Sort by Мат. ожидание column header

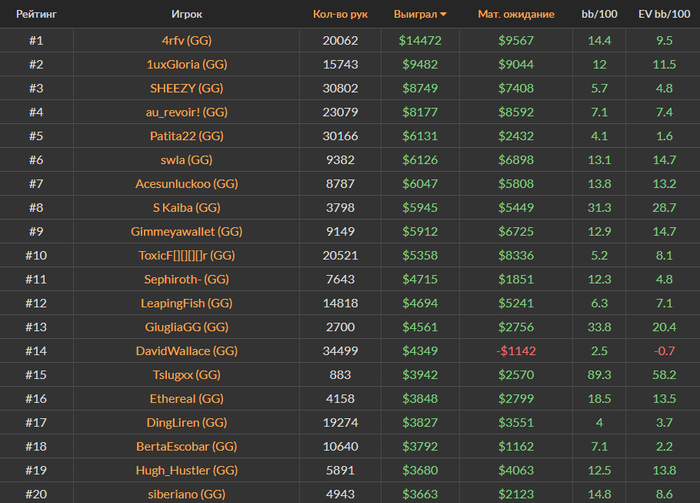pyautogui.click(x=516, y=14)
